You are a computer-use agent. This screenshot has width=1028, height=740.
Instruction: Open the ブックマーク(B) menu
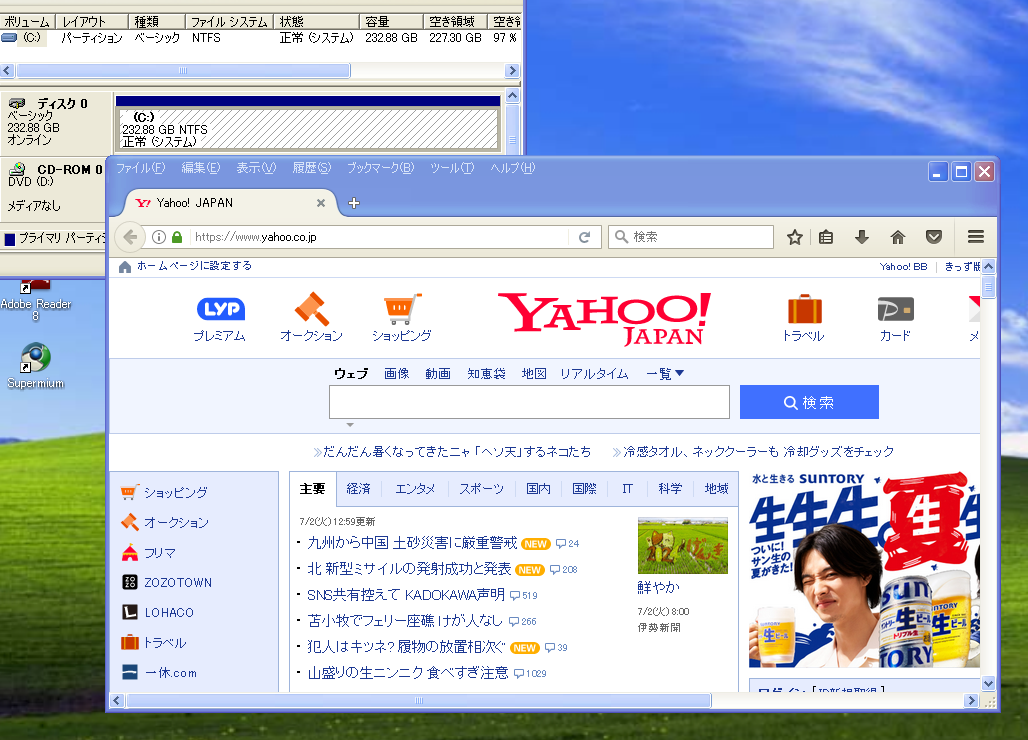(380, 168)
